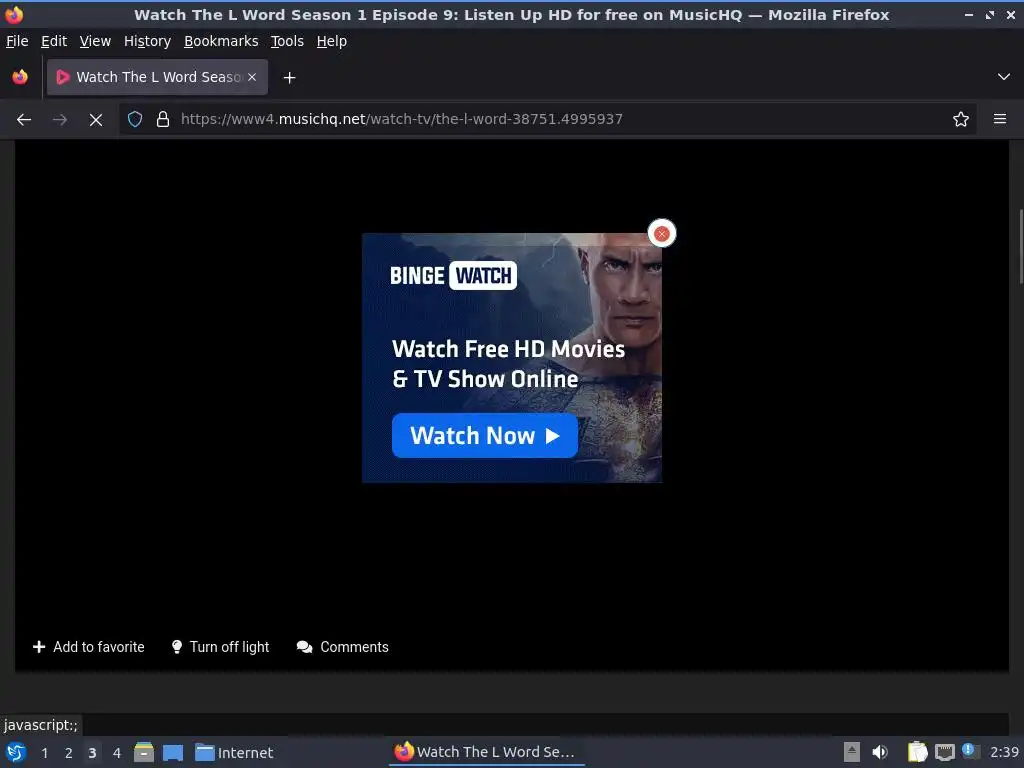Open the File menu
Screen dimensions: 1024x768
(17, 41)
